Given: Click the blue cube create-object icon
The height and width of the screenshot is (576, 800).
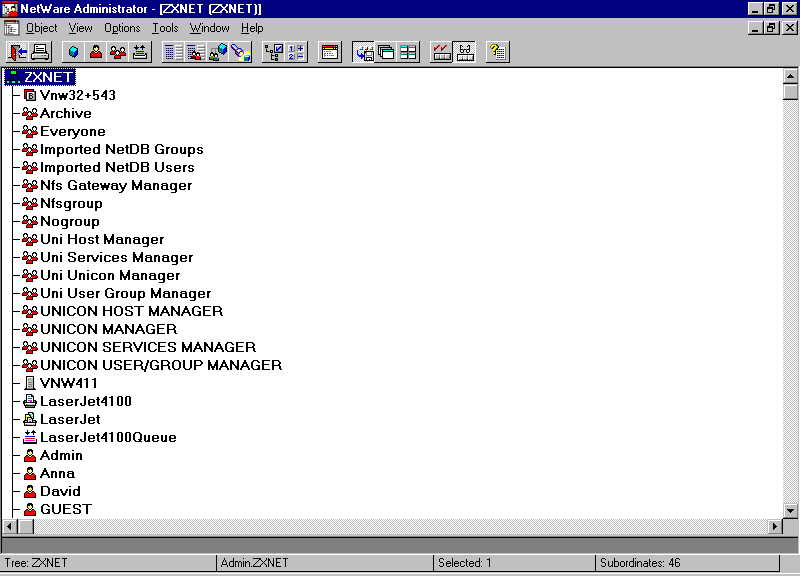Looking at the screenshot, I should click(73, 52).
